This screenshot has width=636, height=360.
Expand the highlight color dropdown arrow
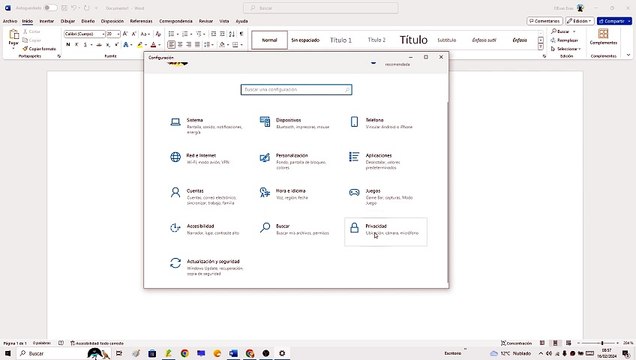(x=146, y=45)
